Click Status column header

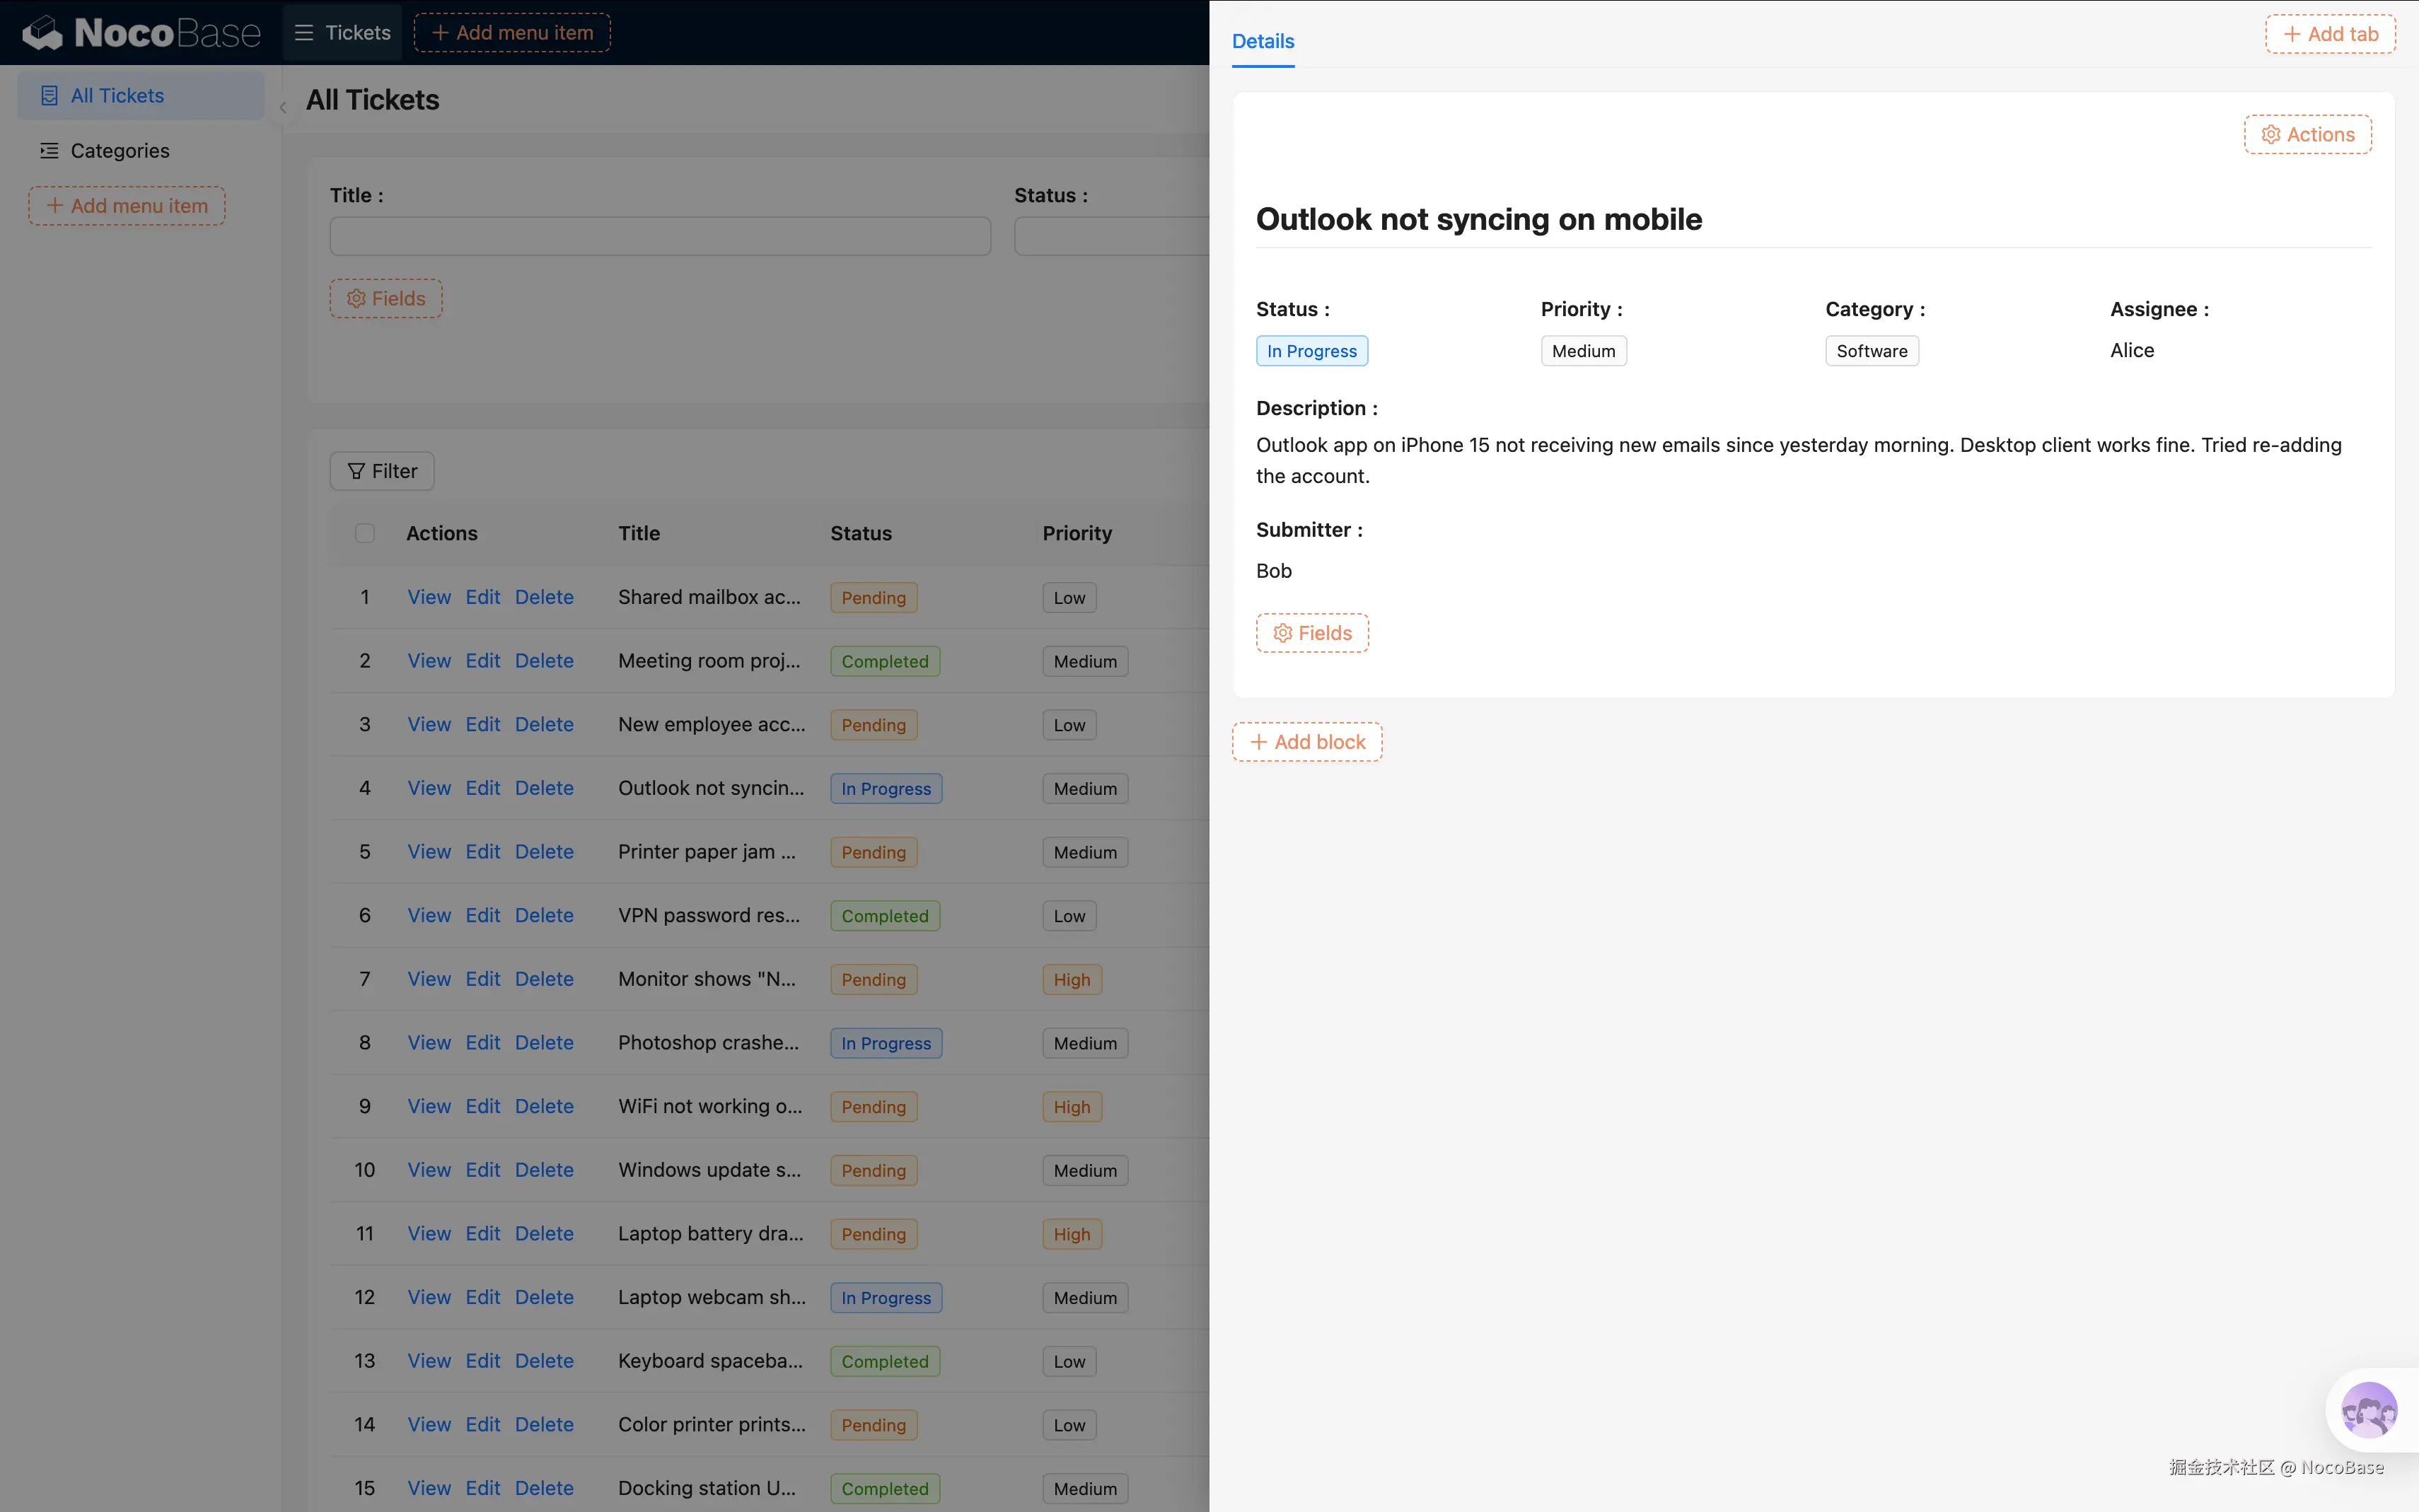click(861, 534)
